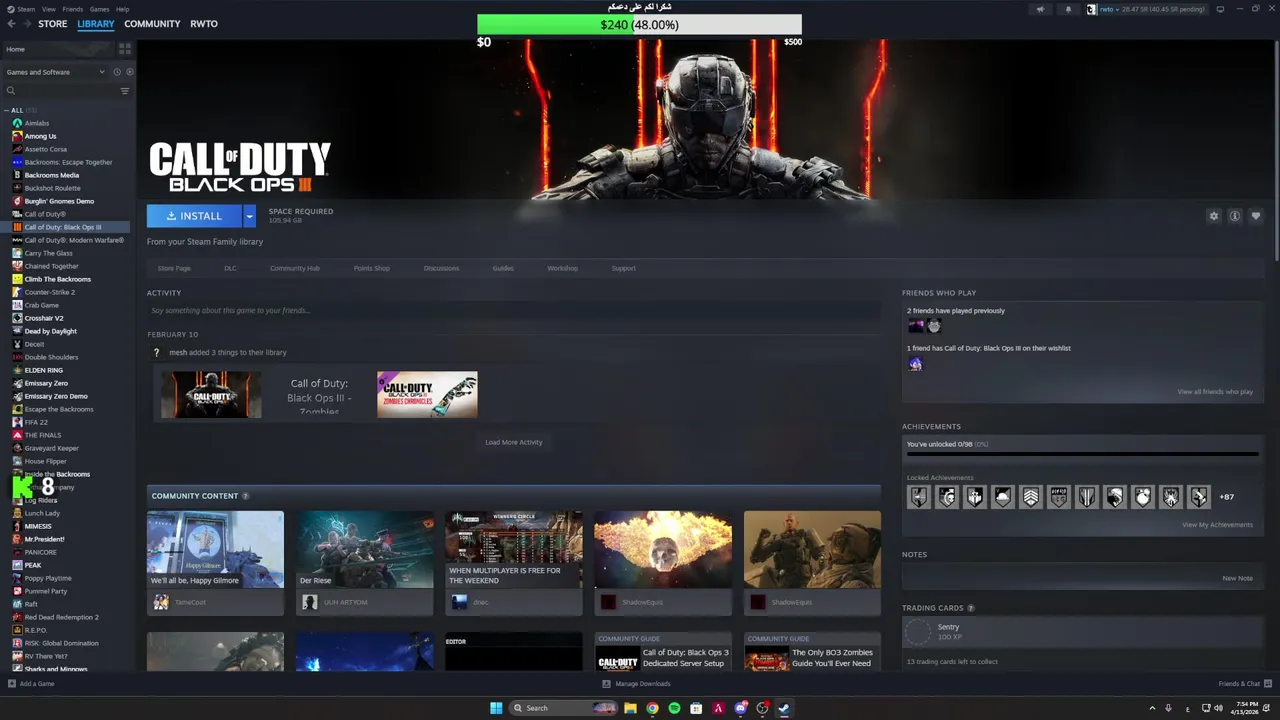Click the achievements progress bar
Viewport: 1280px width, 720px height.
[1083, 454]
